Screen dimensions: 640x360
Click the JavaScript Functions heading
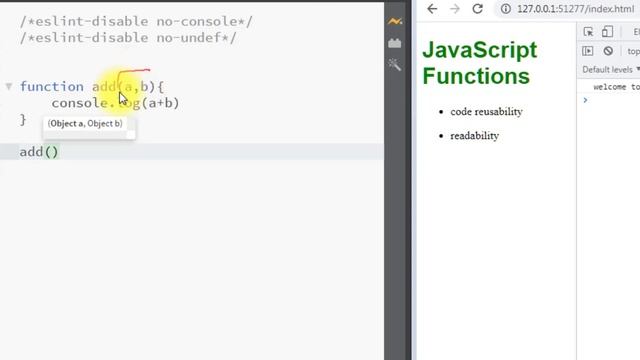tap(480, 63)
